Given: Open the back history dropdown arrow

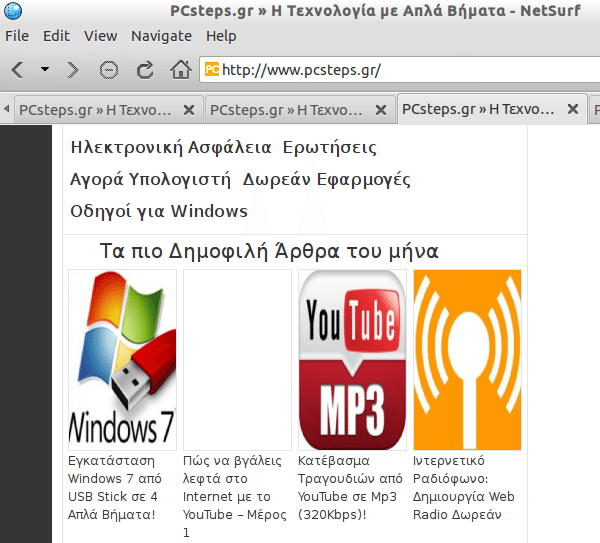Looking at the screenshot, I should point(45,70).
